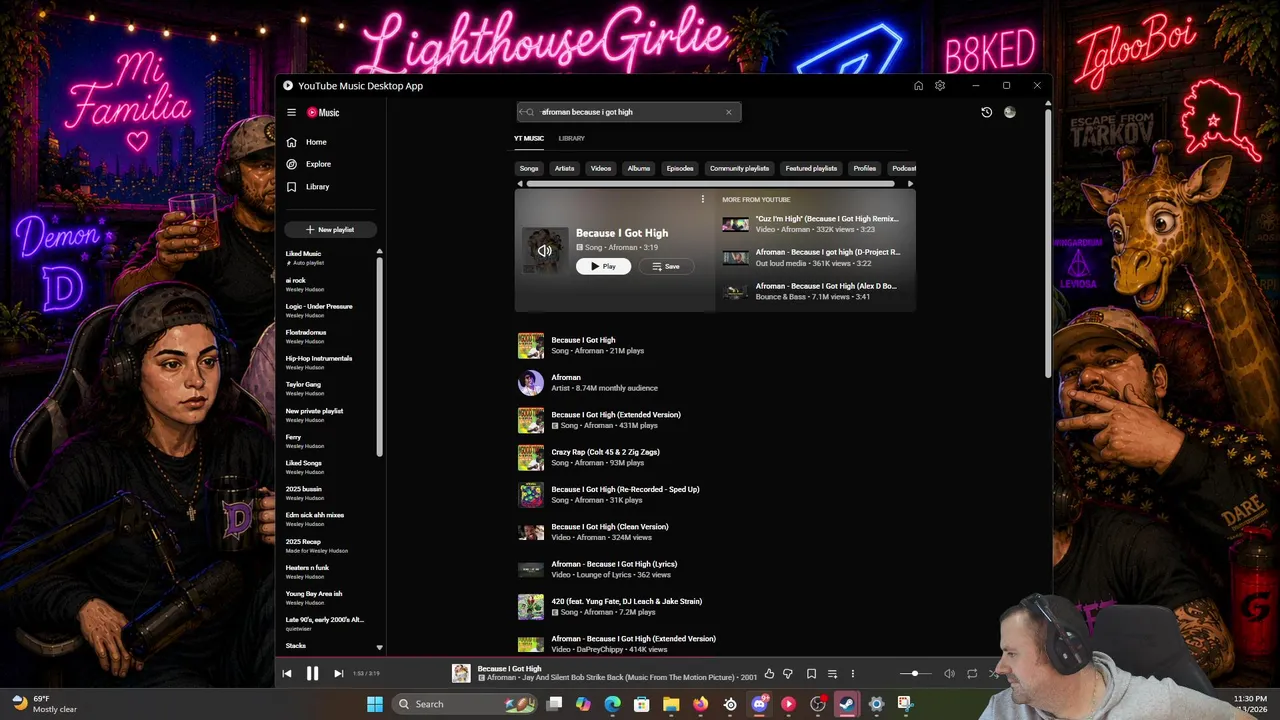Seek on the red song progress bar
The height and width of the screenshot is (720, 1280).
click(x=663, y=658)
